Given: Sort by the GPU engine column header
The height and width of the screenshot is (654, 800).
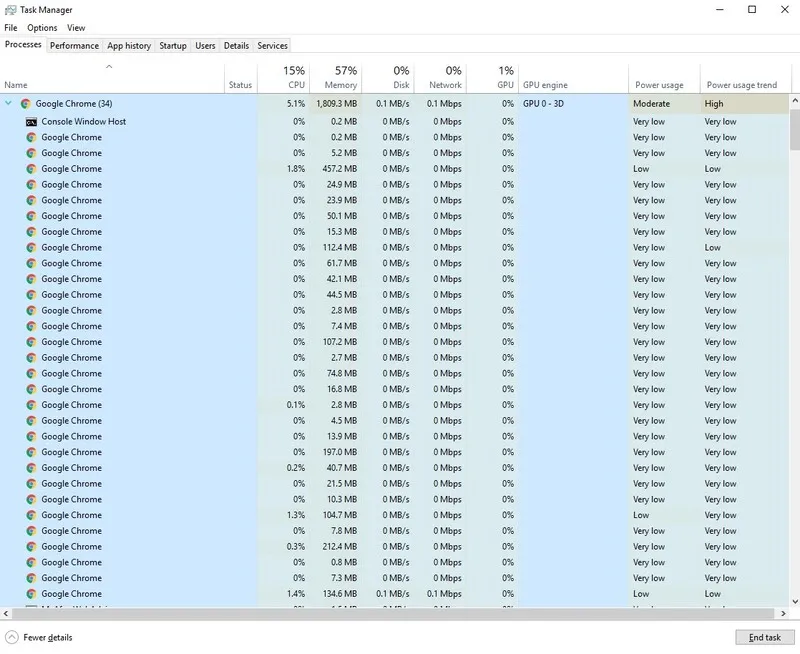Looking at the screenshot, I should [x=573, y=78].
